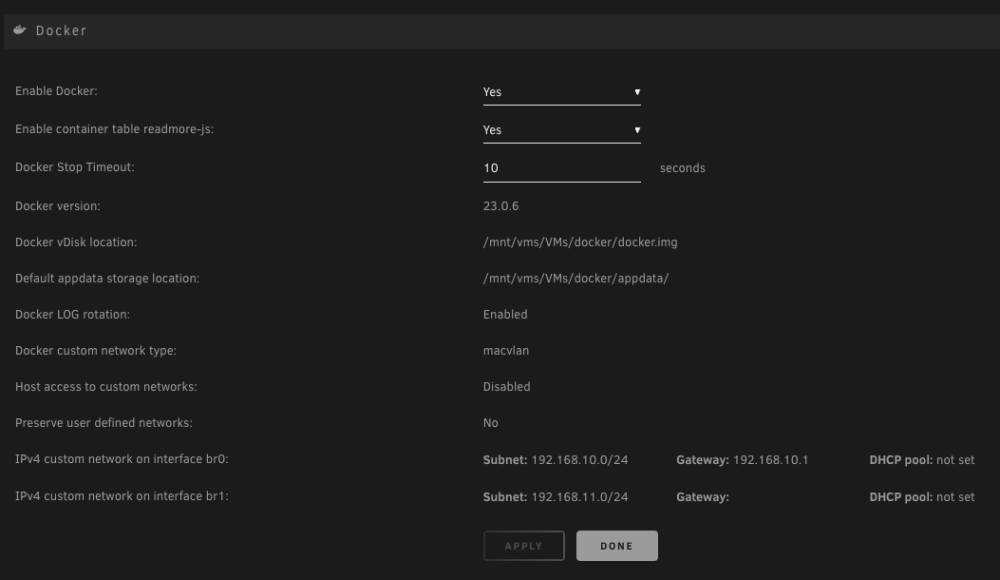Click the Host access to custom networks label
This screenshot has height=580, width=1000.
106,387
